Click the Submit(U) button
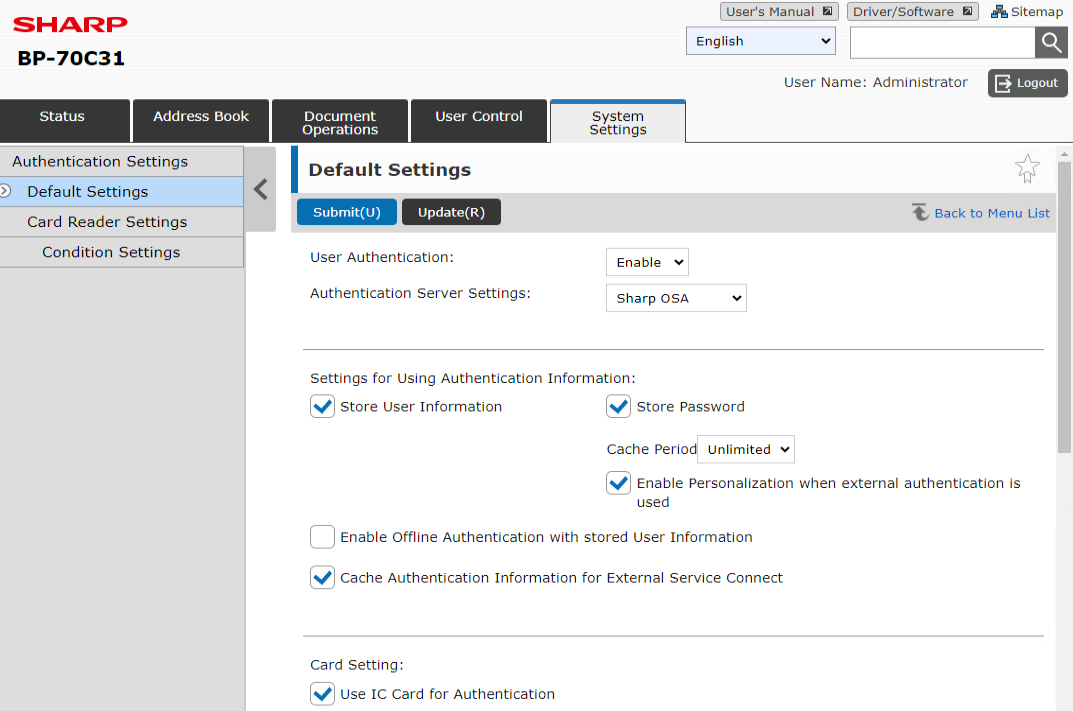Image resolution: width=1073 pixels, height=711 pixels. coord(346,212)
